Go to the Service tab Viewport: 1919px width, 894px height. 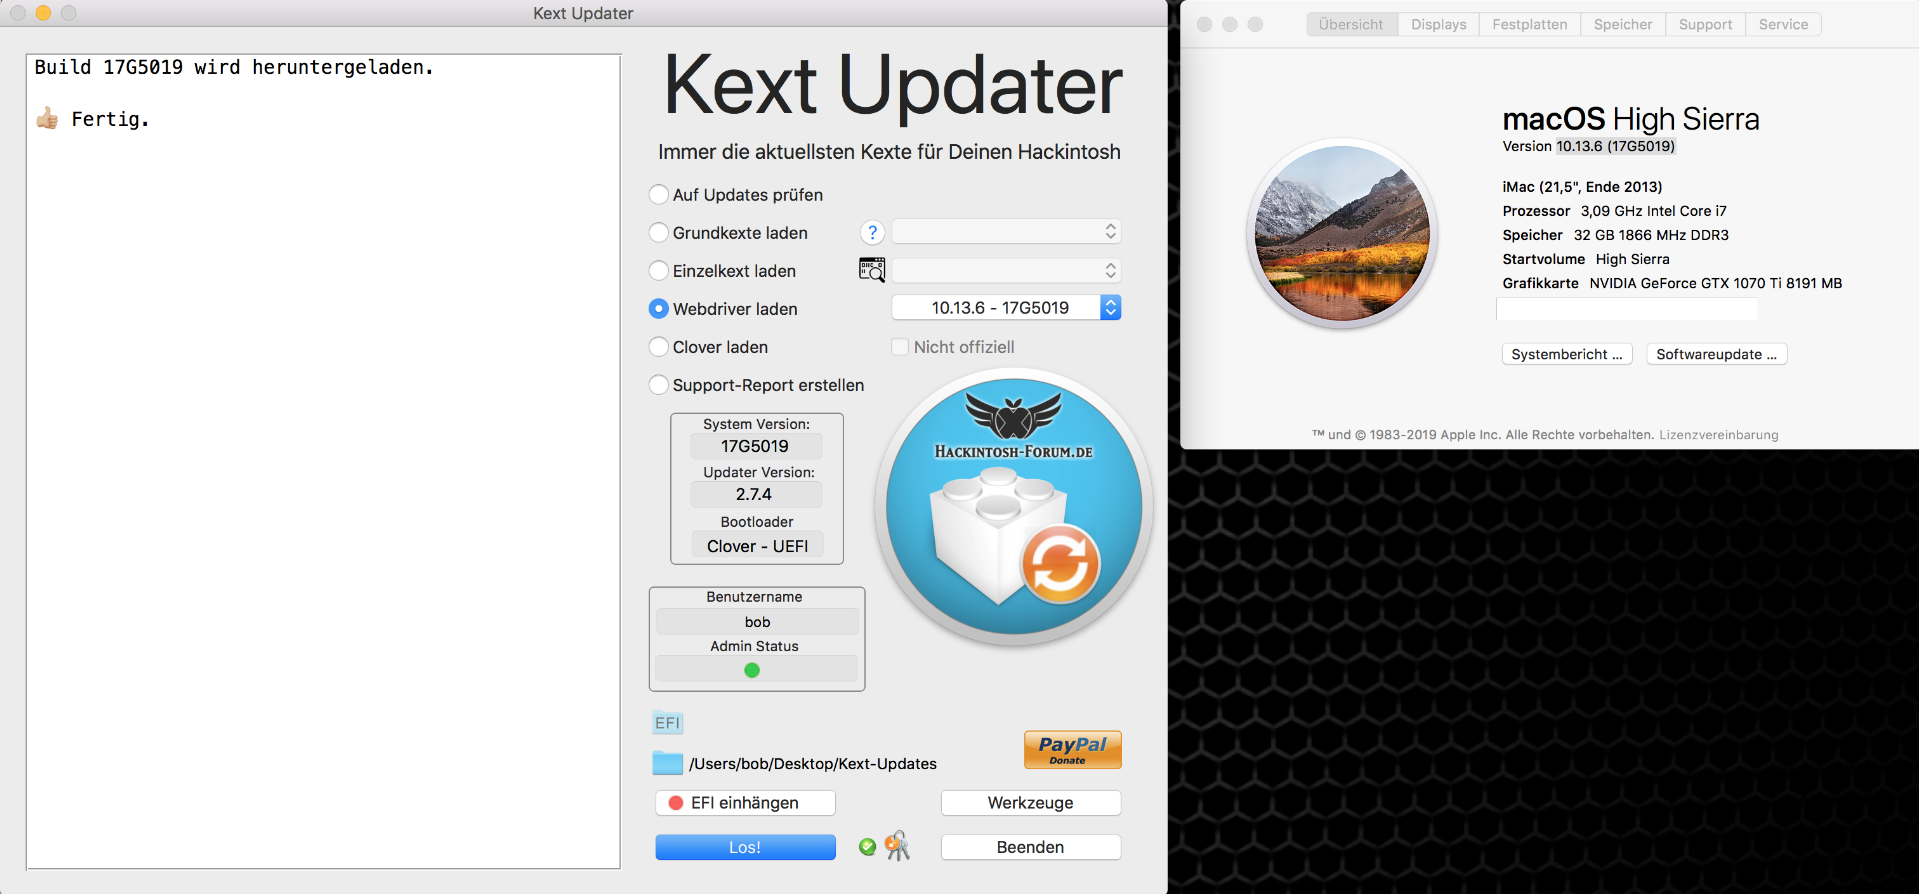point(1783,24)
